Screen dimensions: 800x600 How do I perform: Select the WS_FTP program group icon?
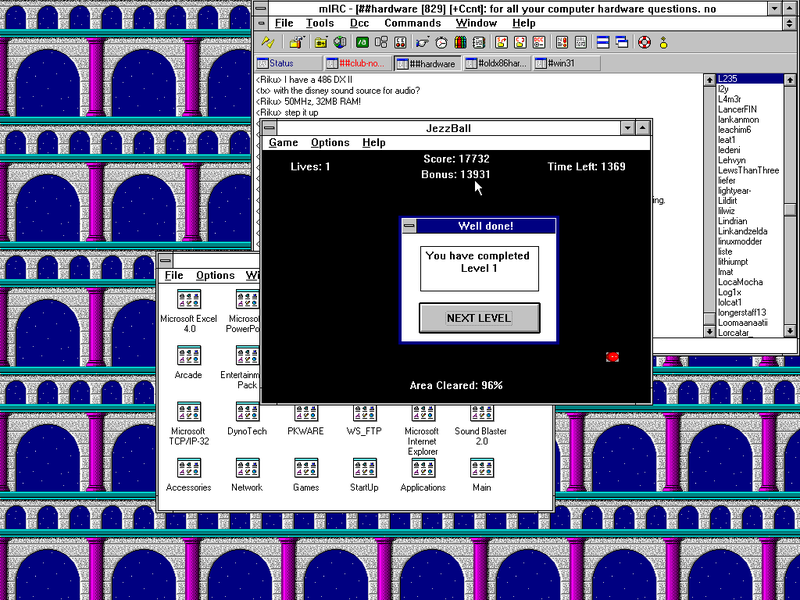click(x=364, y=413)
